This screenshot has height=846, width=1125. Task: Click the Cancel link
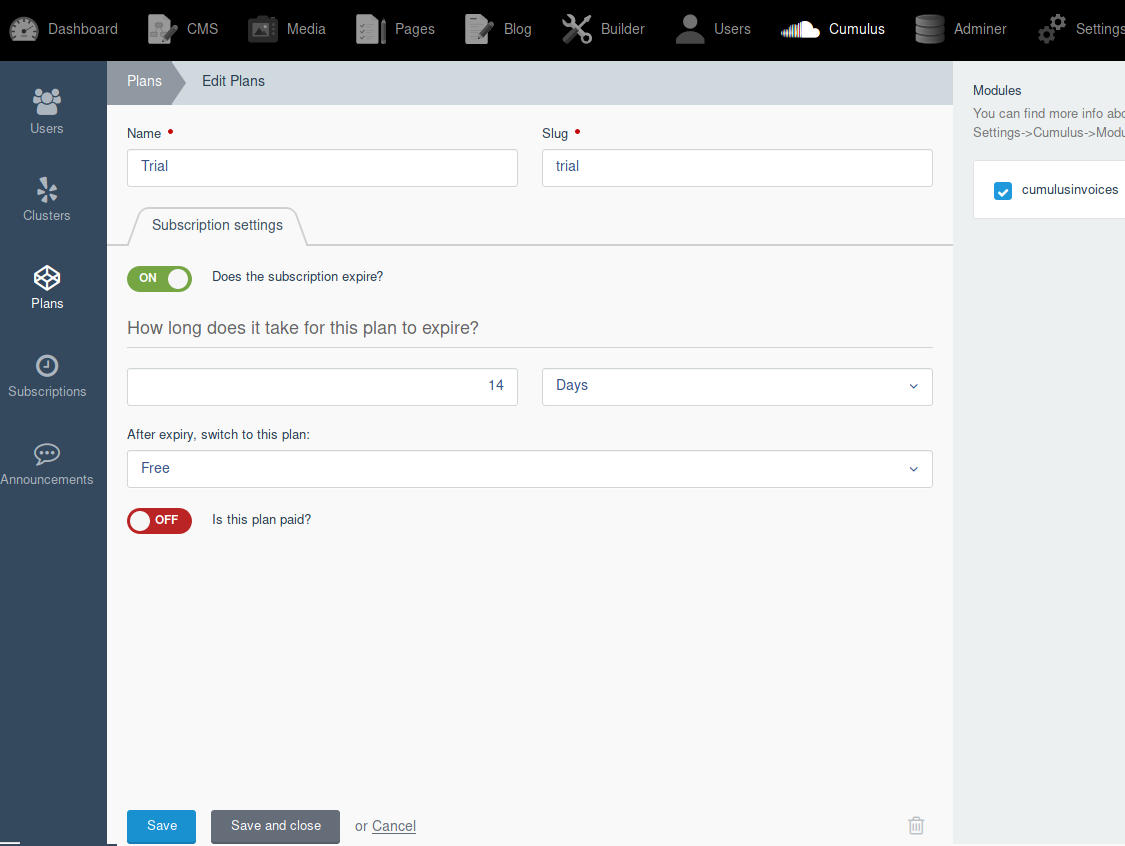point(394,827)
